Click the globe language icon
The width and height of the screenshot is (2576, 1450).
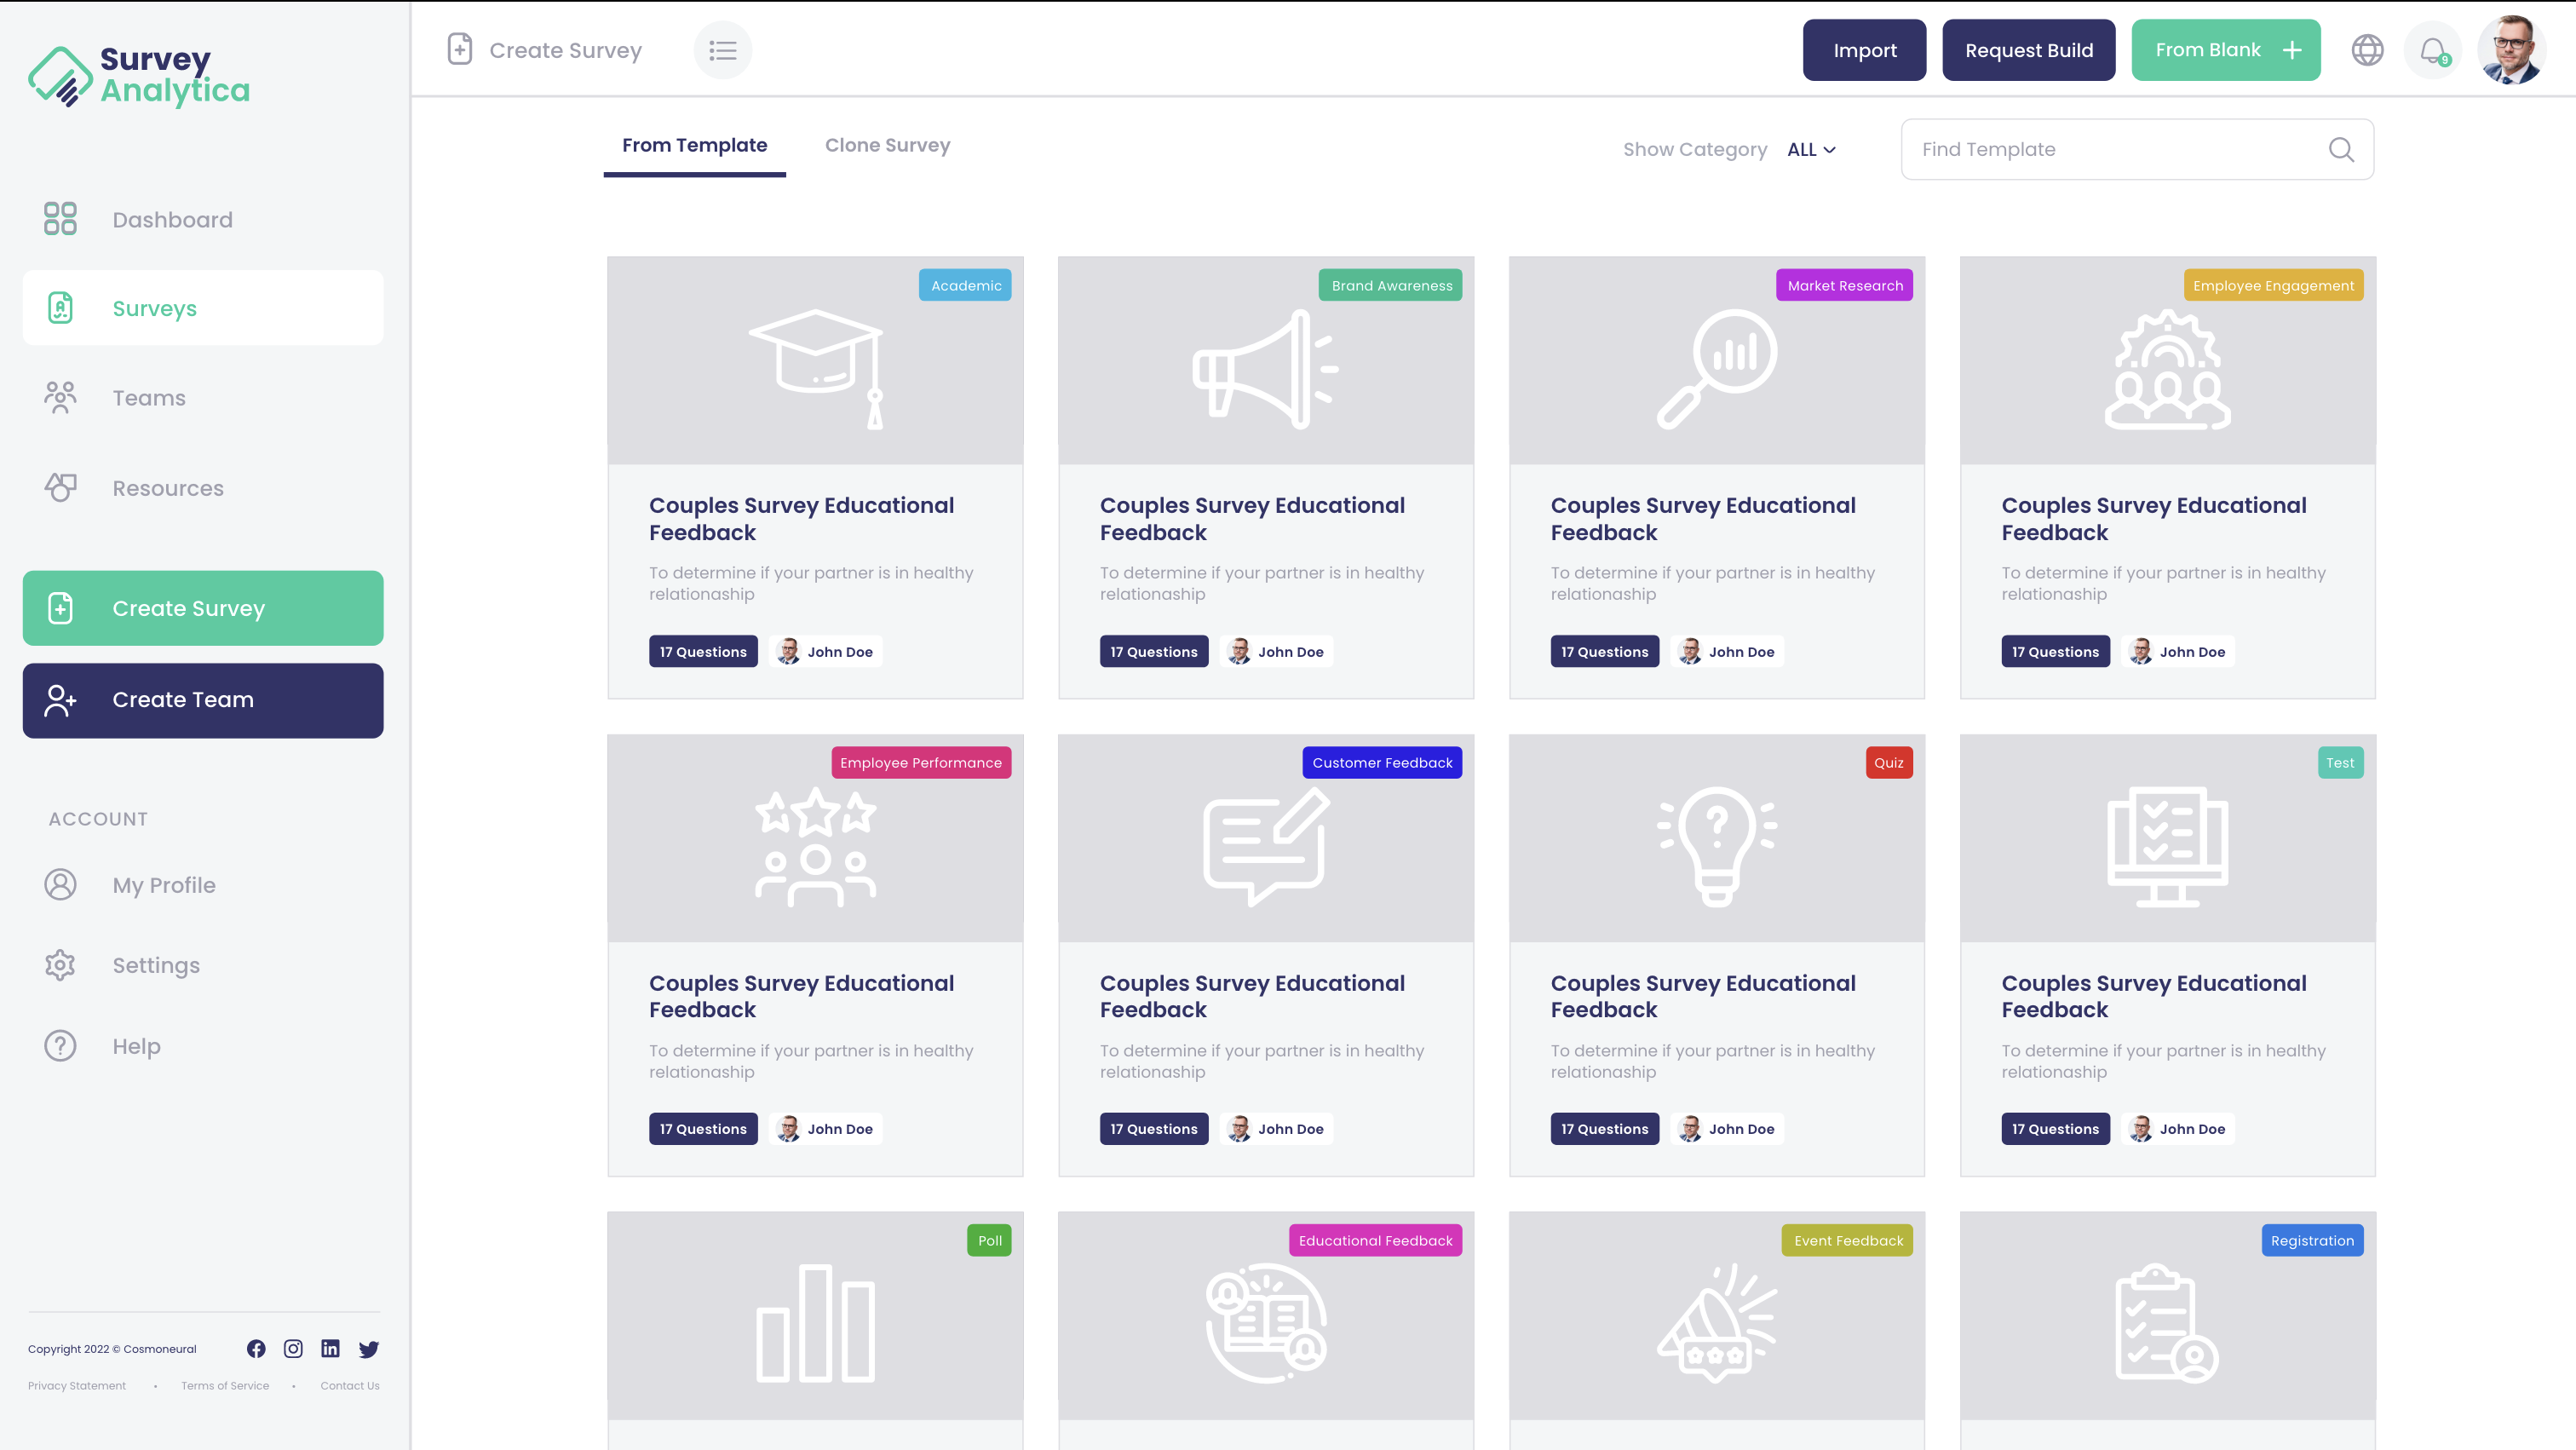[x=2367, y=50]
